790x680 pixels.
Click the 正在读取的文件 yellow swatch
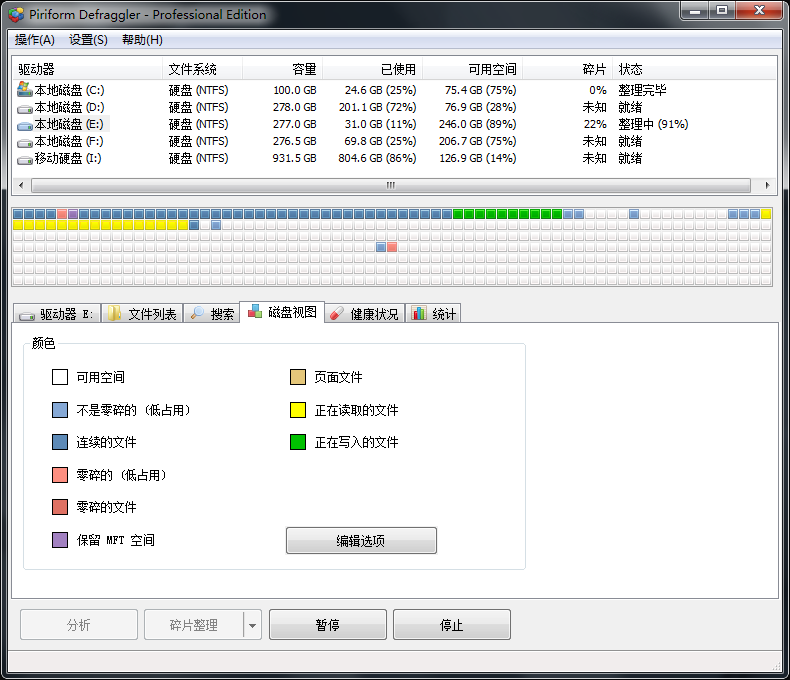[x=298, y=410]
